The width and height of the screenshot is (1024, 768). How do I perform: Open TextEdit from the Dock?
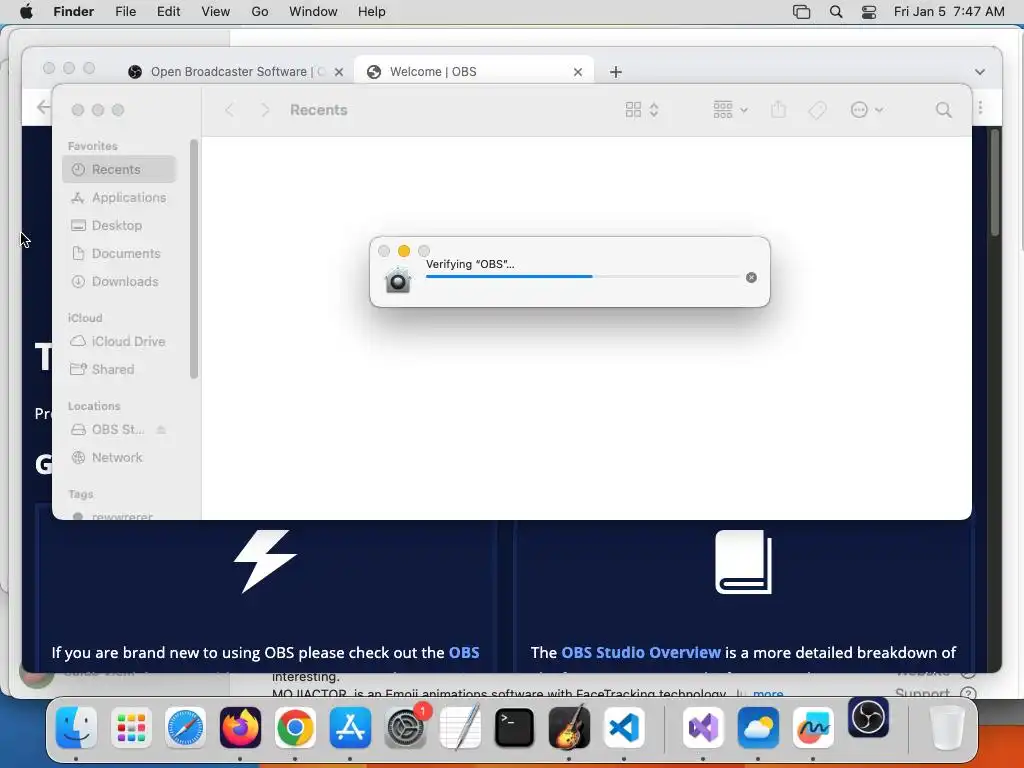(x=460, y=728)
